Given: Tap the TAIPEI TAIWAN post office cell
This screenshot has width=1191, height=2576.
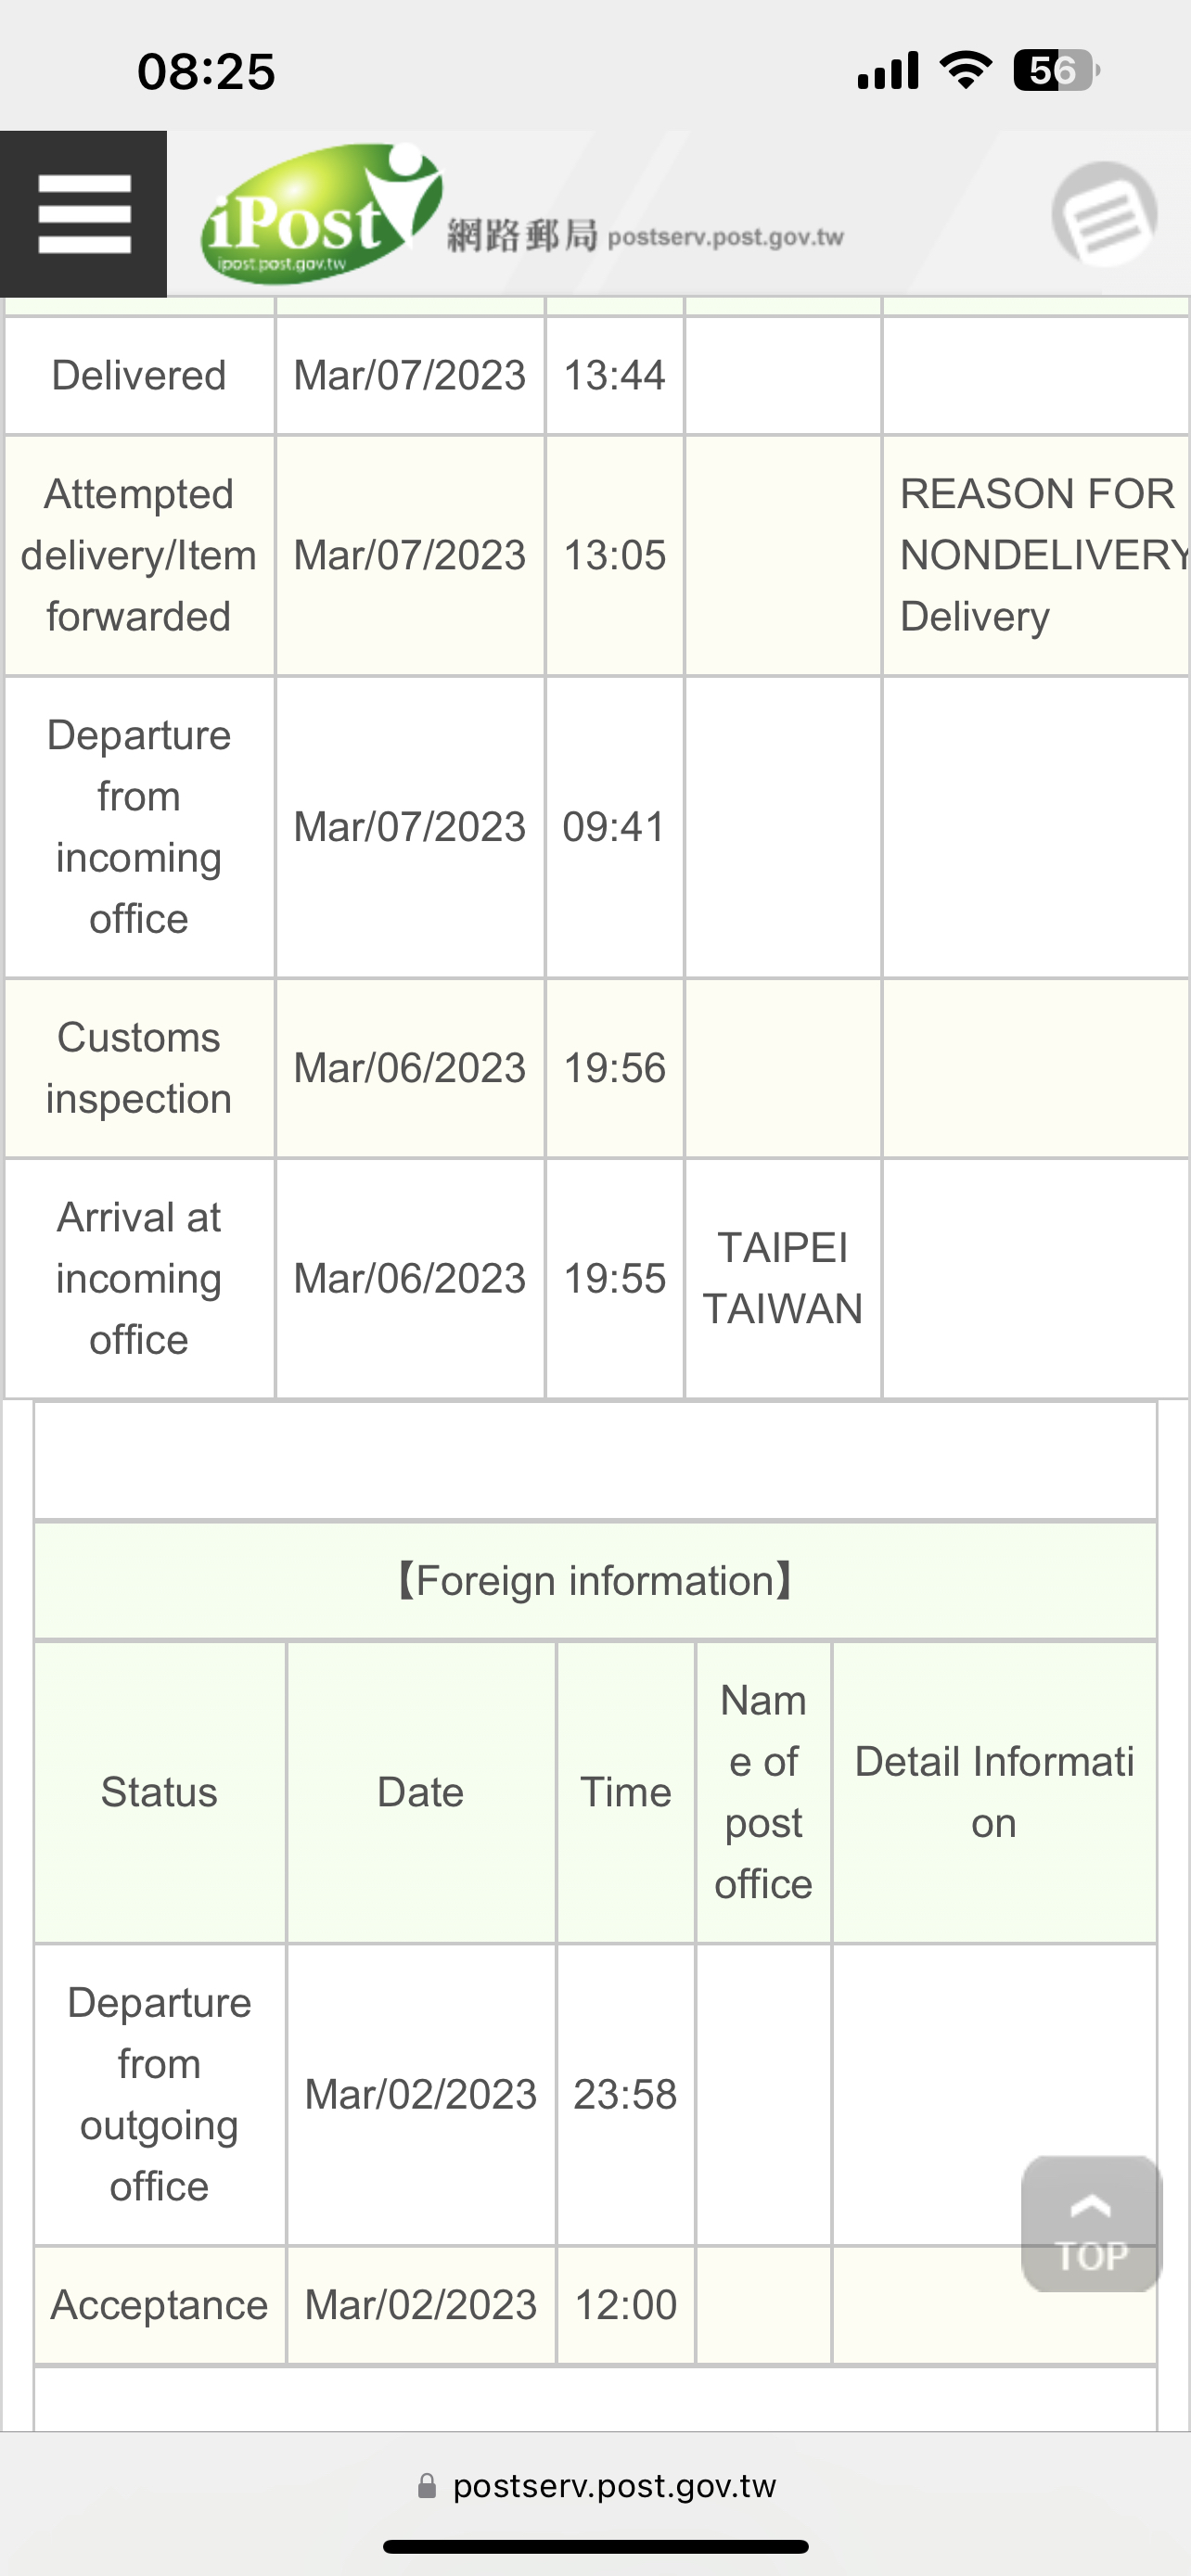Looking at the screenshot, I should (x=783, y=1278).
